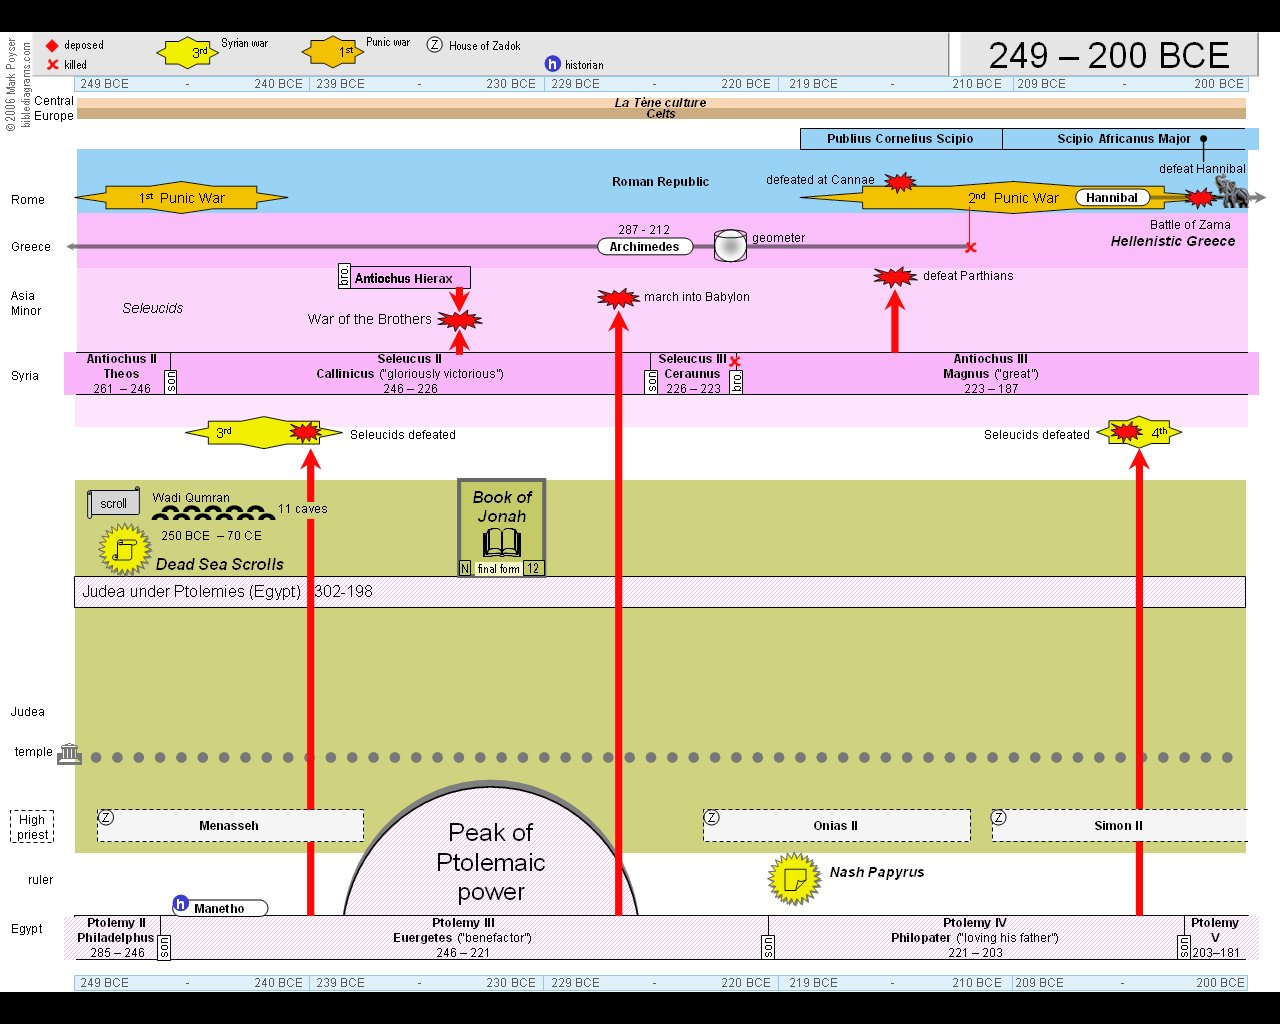Viewport: 1280px width, 1024px height.
Task: Click the red killed X by Seleucus III
Action: pos(735,361)
